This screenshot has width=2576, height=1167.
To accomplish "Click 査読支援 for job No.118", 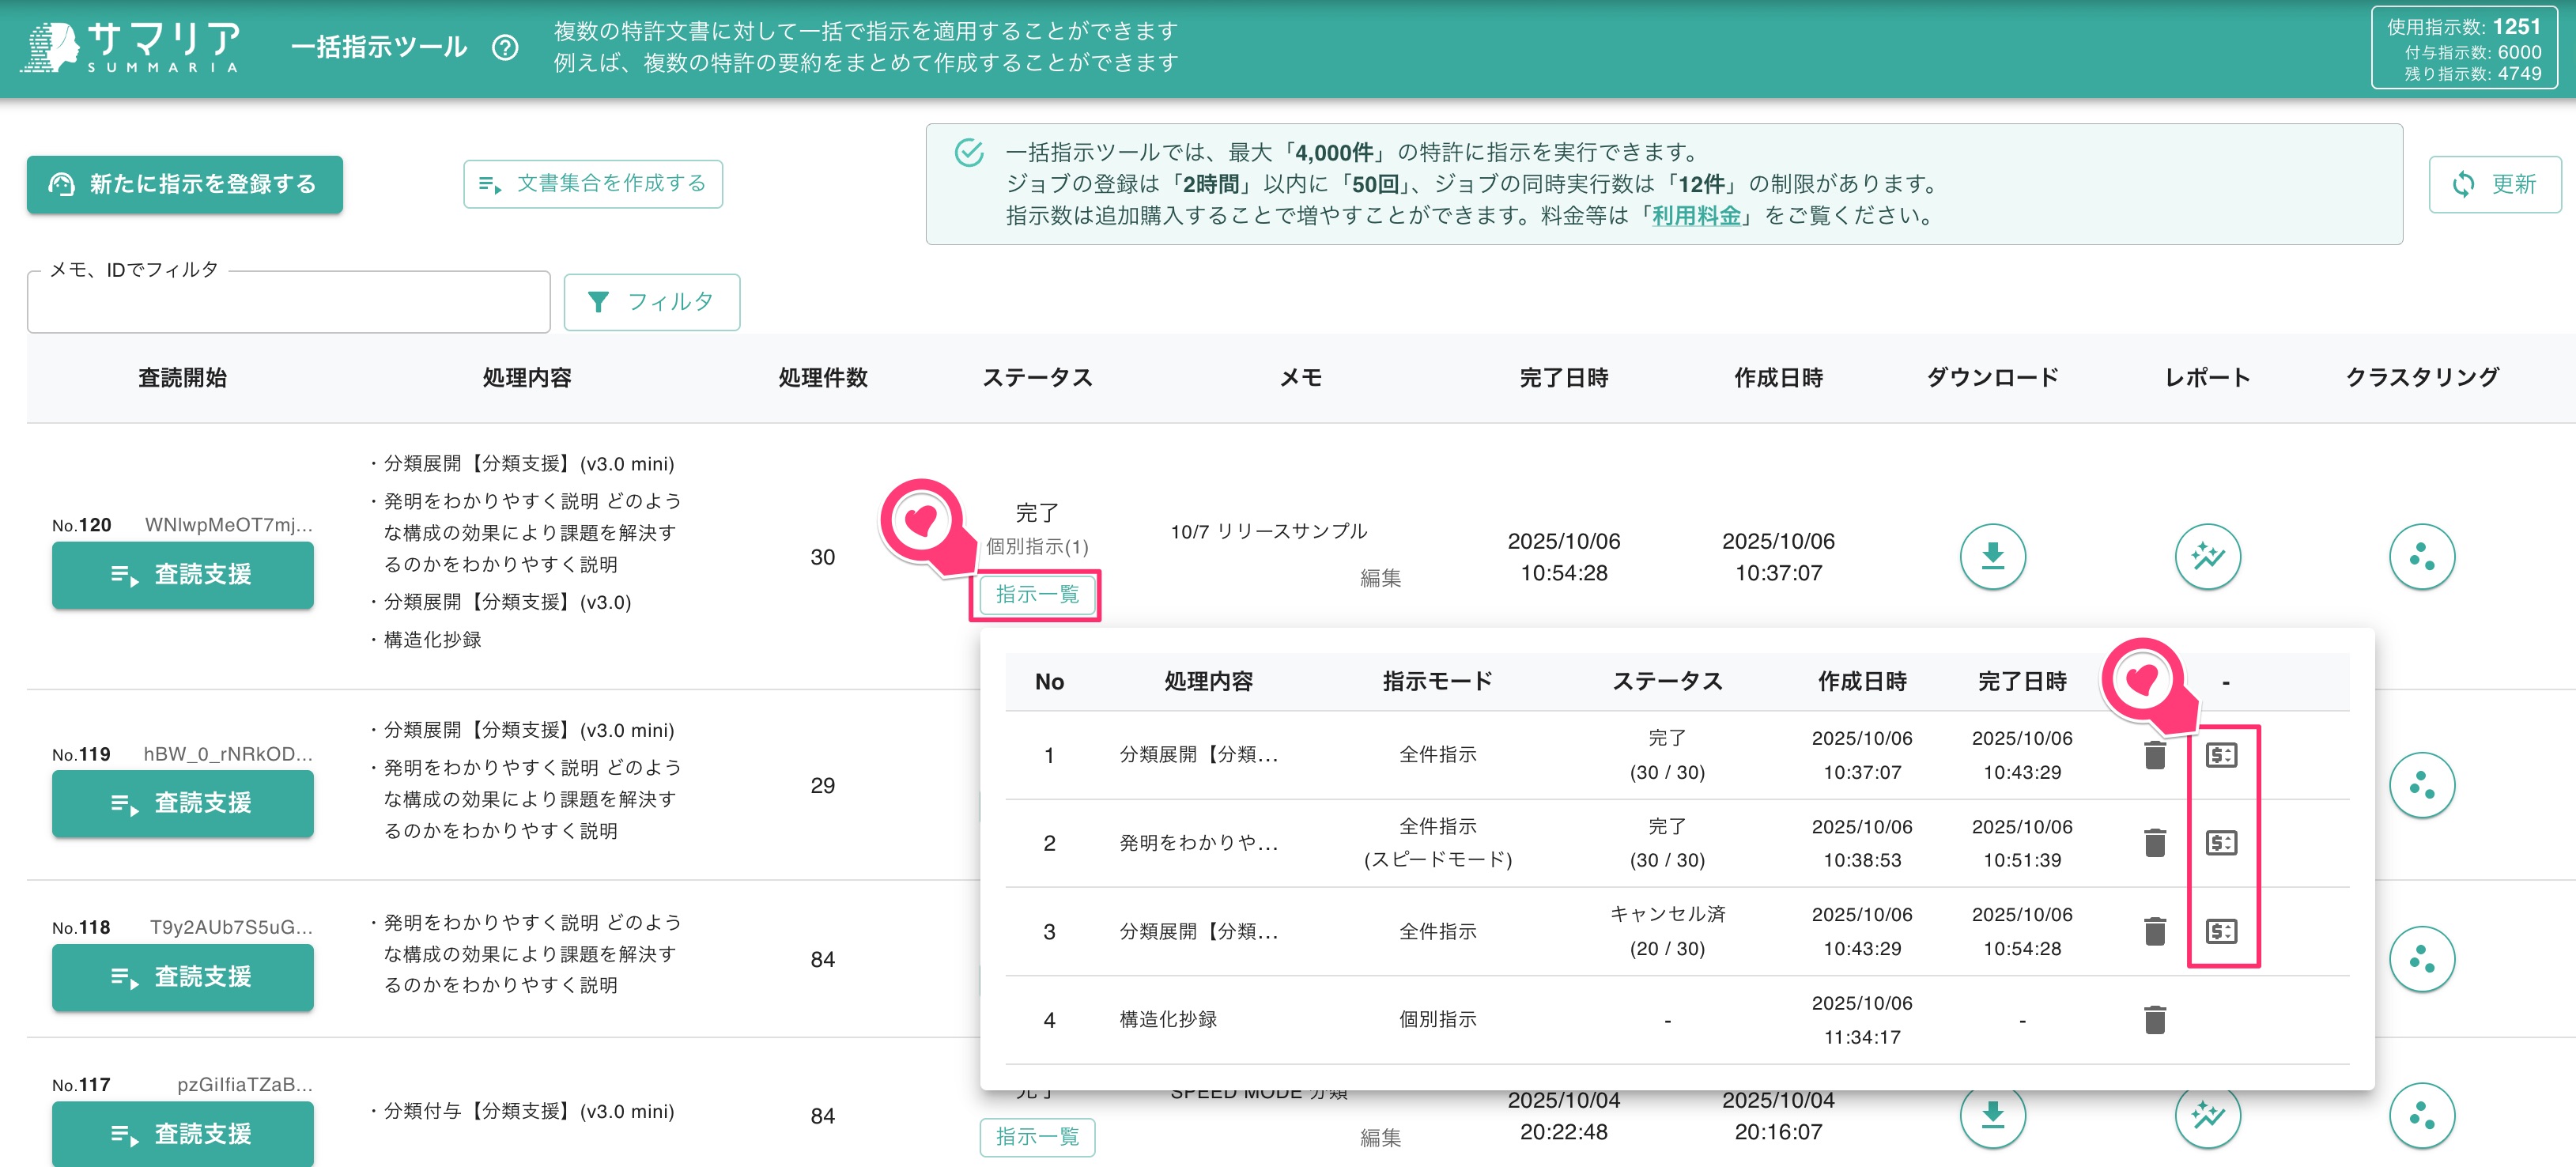I will [x=182, y=977].
